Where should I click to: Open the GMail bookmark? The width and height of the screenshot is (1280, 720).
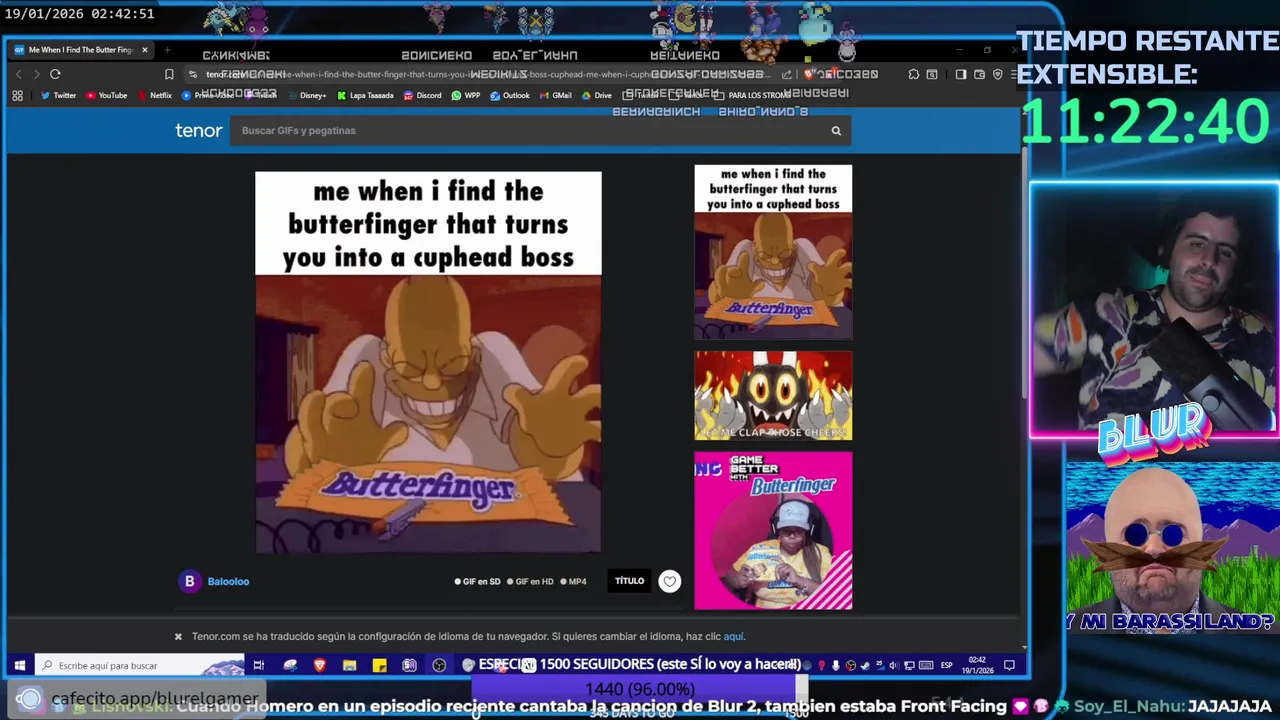coord(556,96)
